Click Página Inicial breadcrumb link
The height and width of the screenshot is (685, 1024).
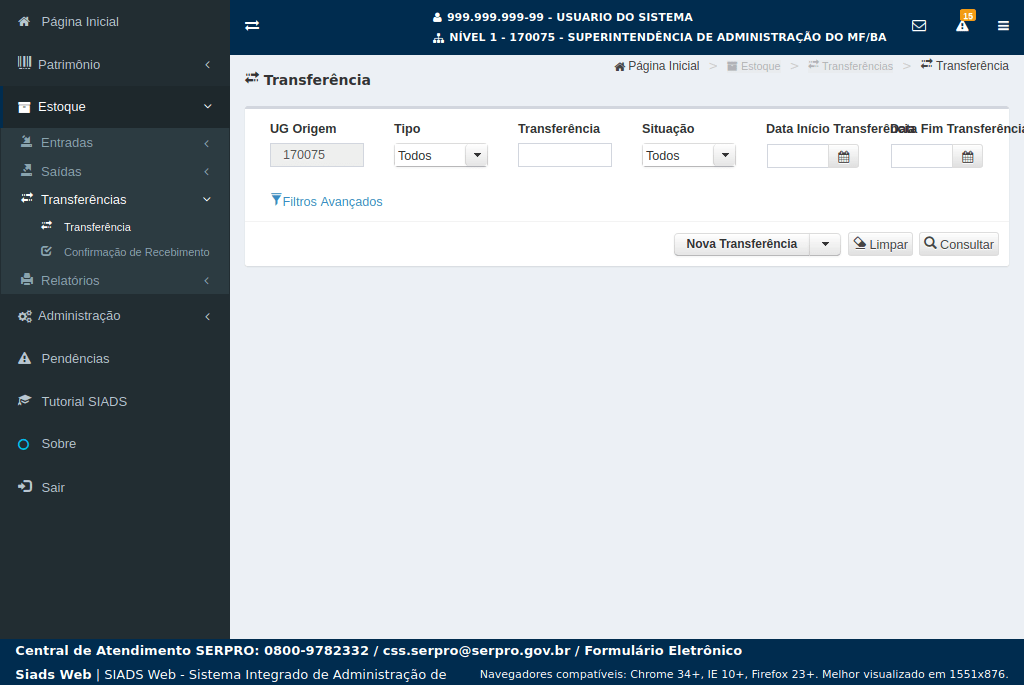pyautogui.click(x=664, y=66)
